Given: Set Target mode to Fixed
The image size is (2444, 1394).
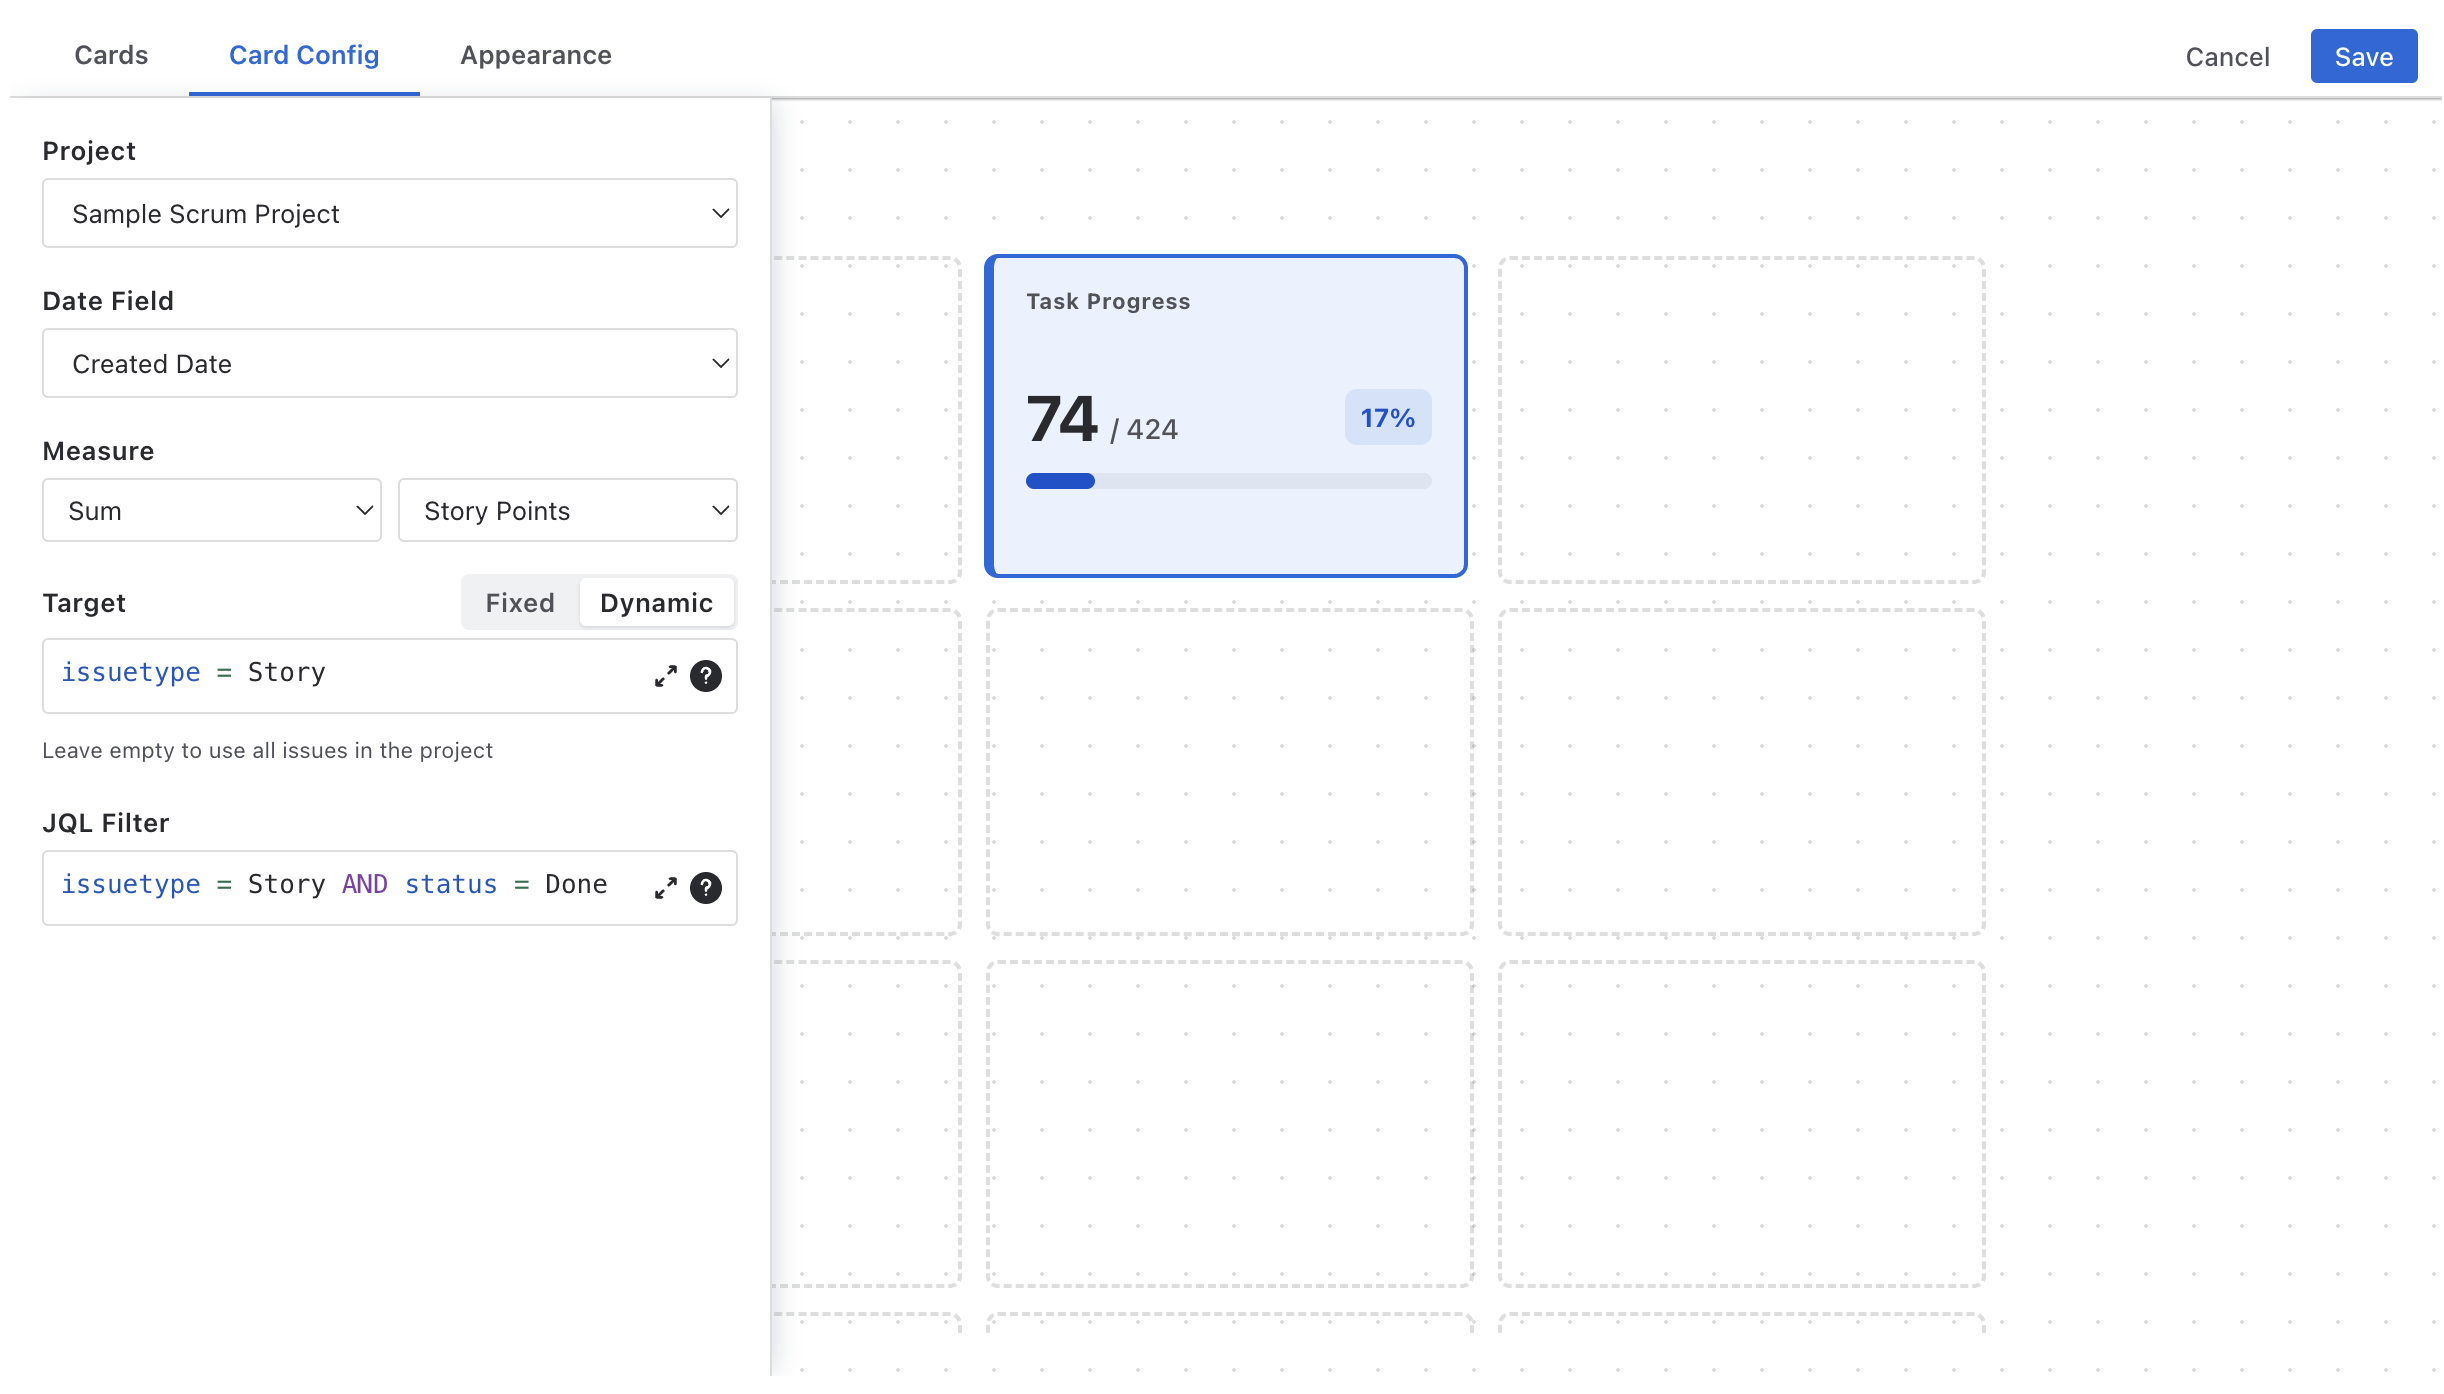Looking at the screenshot, I should click(520, 603).
